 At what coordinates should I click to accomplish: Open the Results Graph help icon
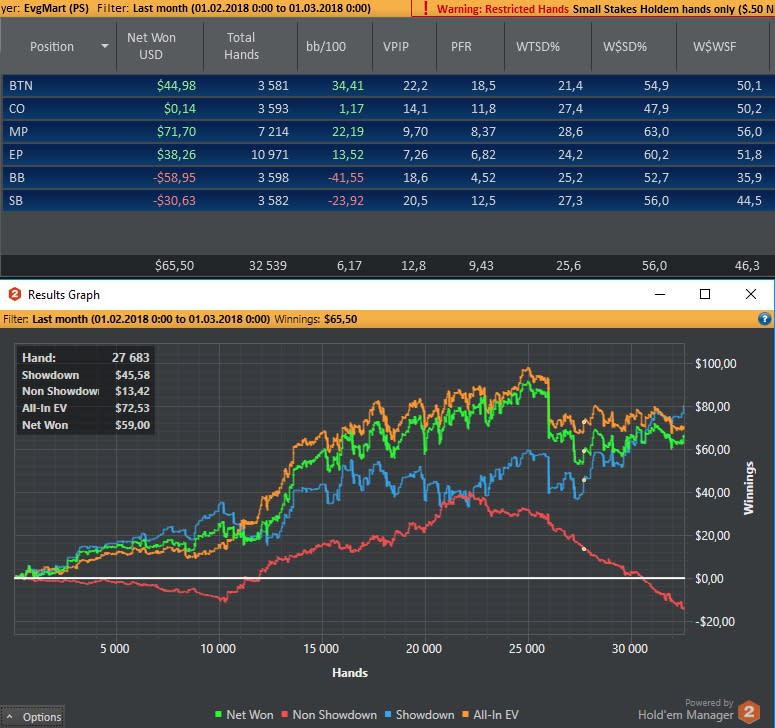[764, 319]
